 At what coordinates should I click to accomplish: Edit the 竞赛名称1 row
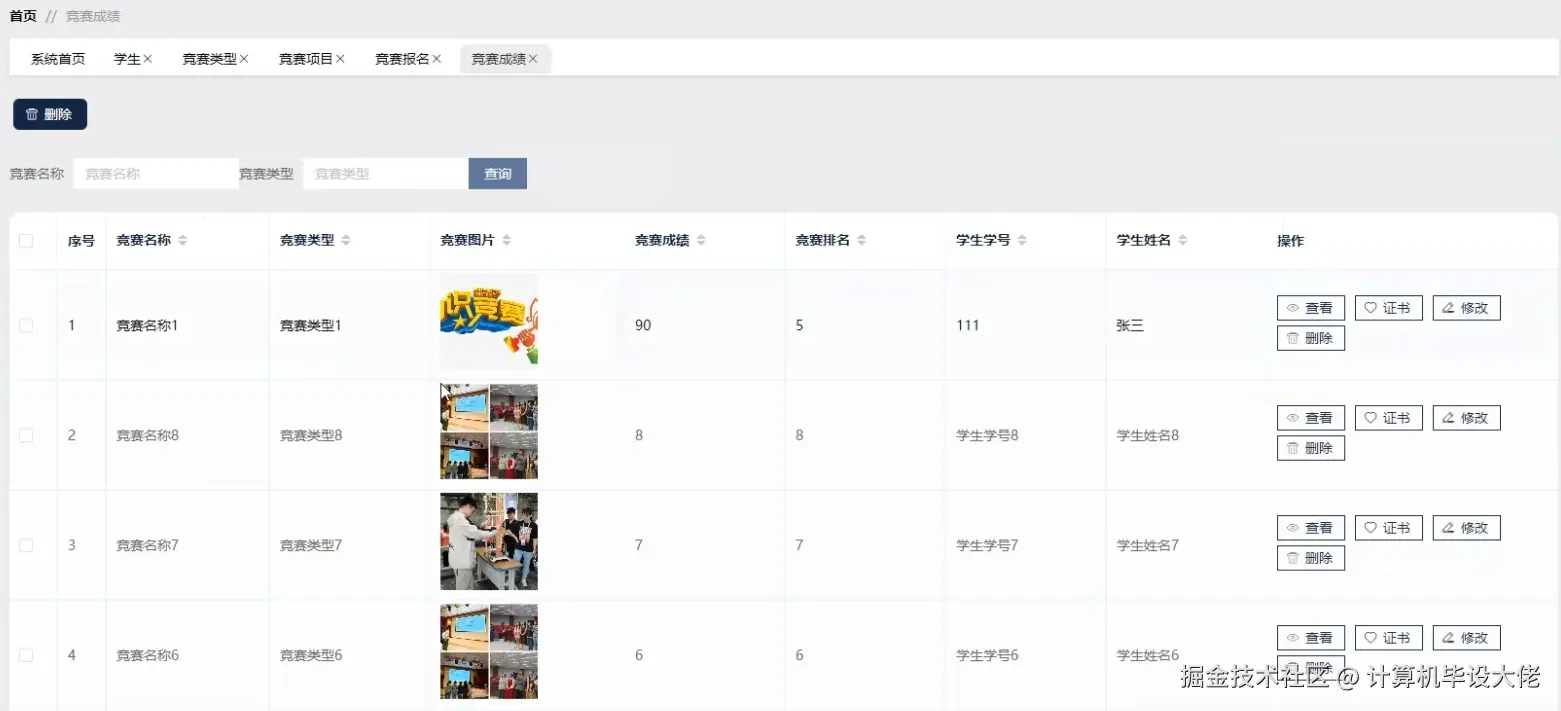click(1467, 308)
